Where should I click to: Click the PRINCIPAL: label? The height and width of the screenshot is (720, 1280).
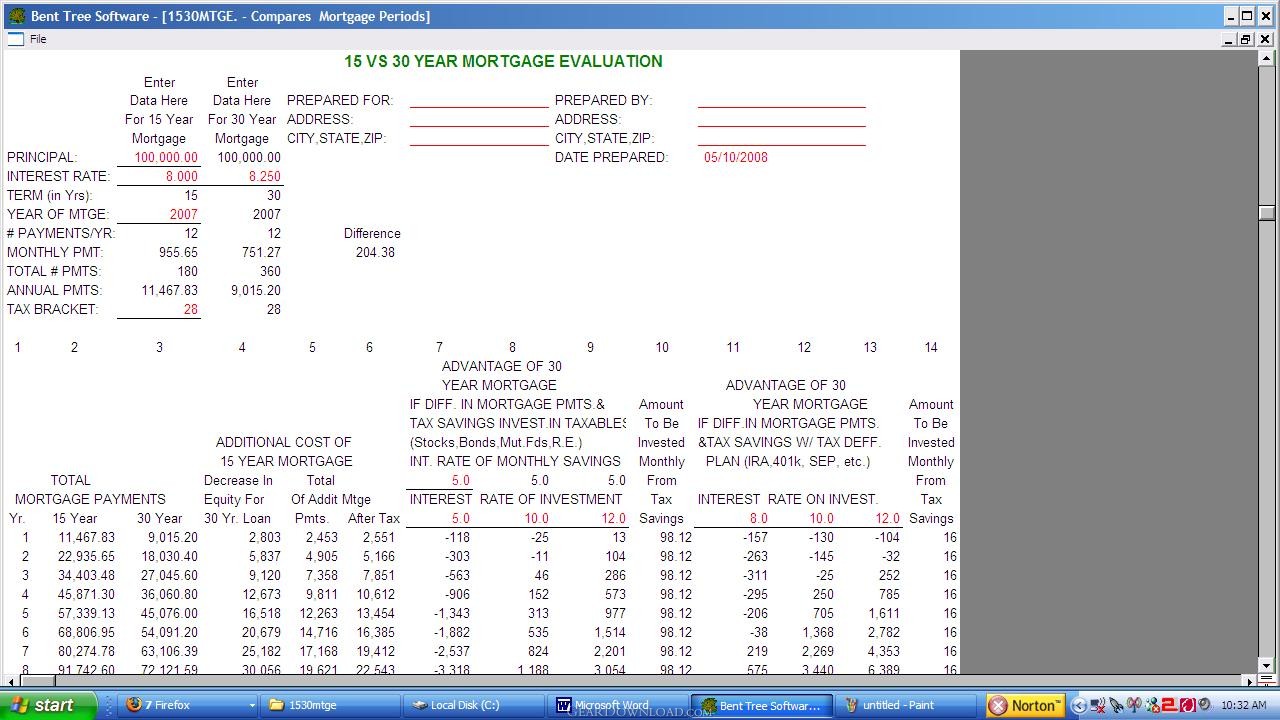pos(42,157)
